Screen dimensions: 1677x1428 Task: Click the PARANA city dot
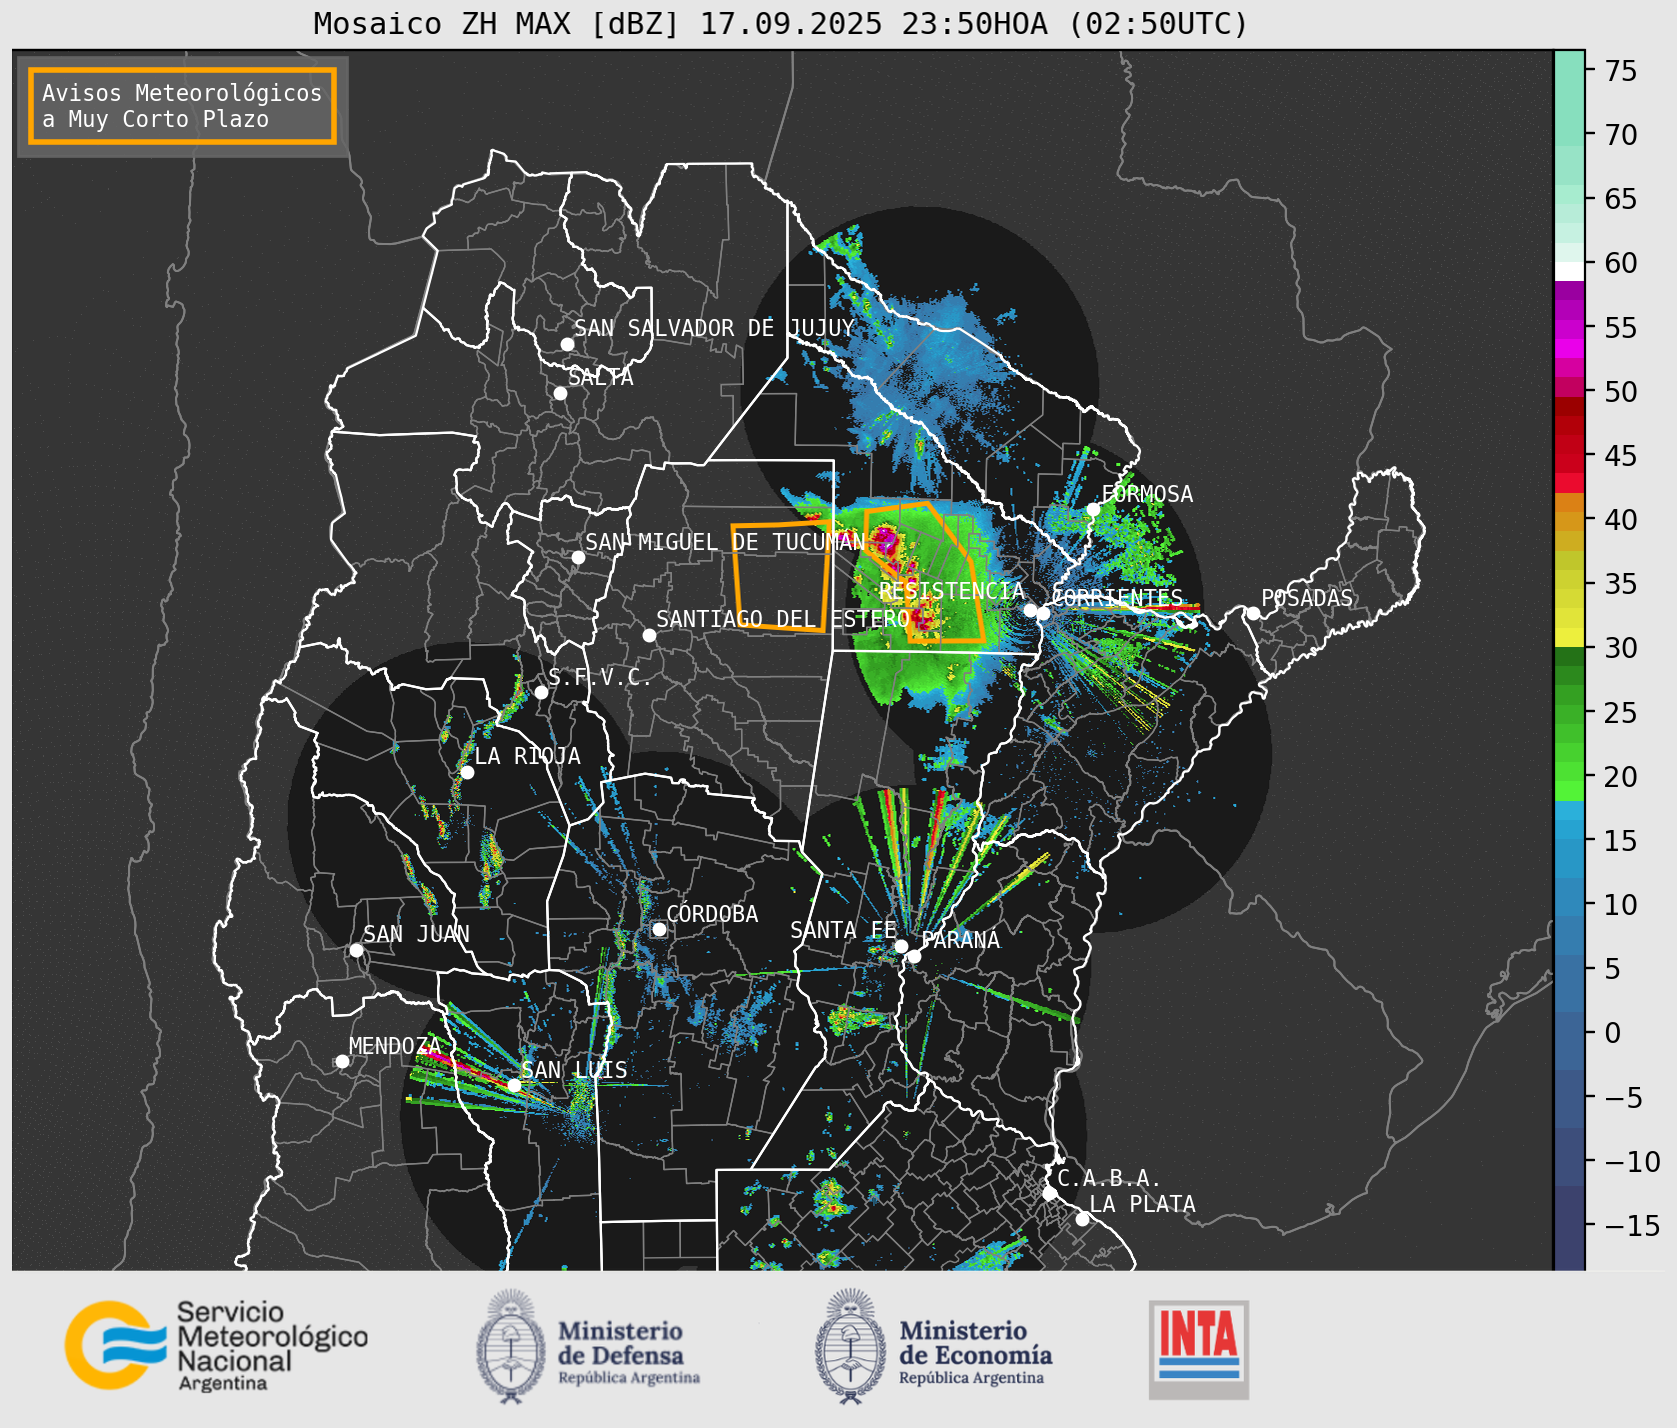point(914,956)
